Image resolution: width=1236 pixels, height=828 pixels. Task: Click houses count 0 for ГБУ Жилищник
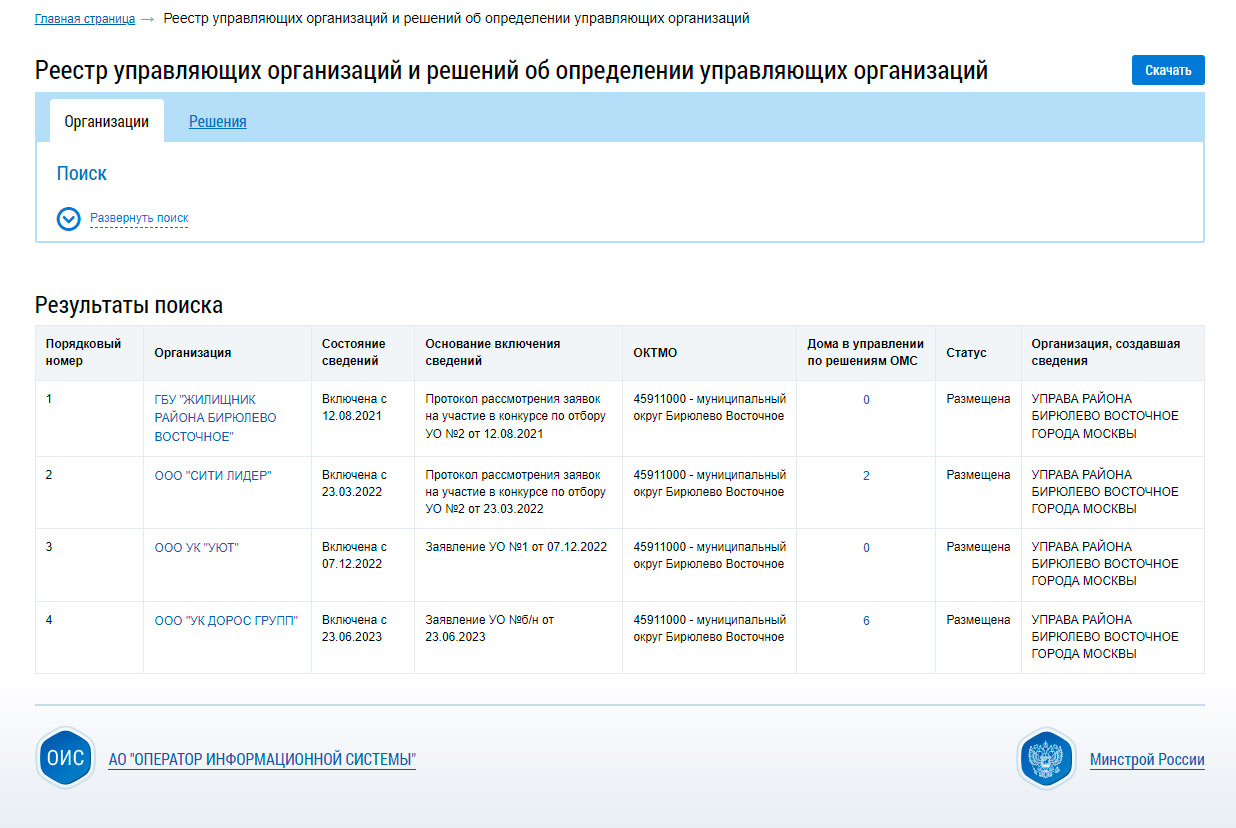tap(866, 400)
